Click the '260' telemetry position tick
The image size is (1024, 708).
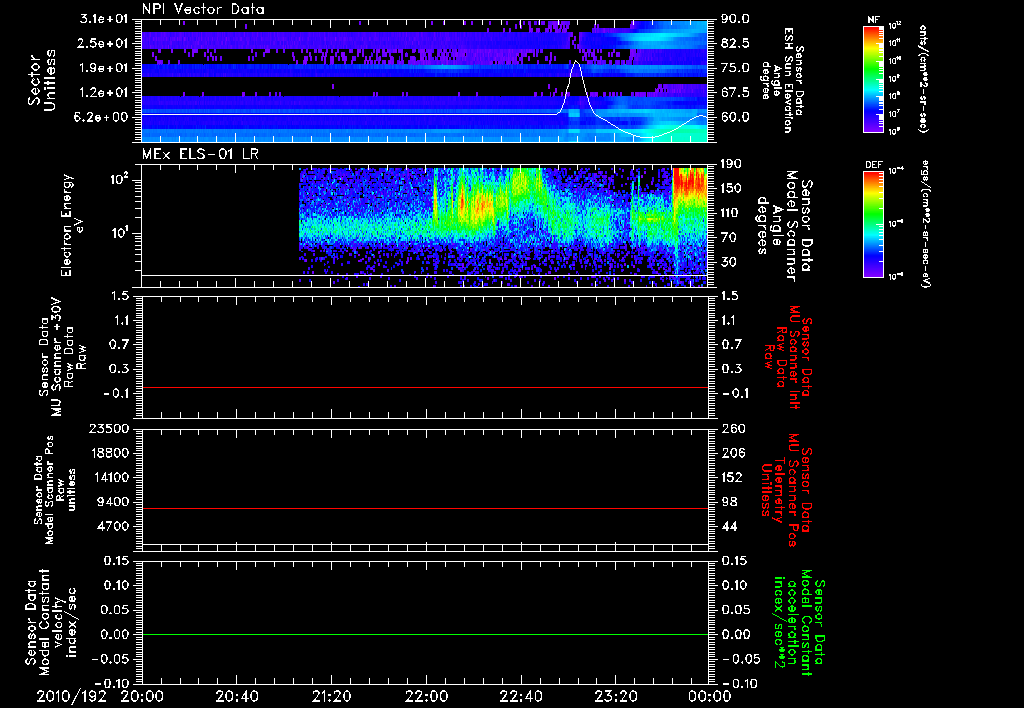coord(733,428)
